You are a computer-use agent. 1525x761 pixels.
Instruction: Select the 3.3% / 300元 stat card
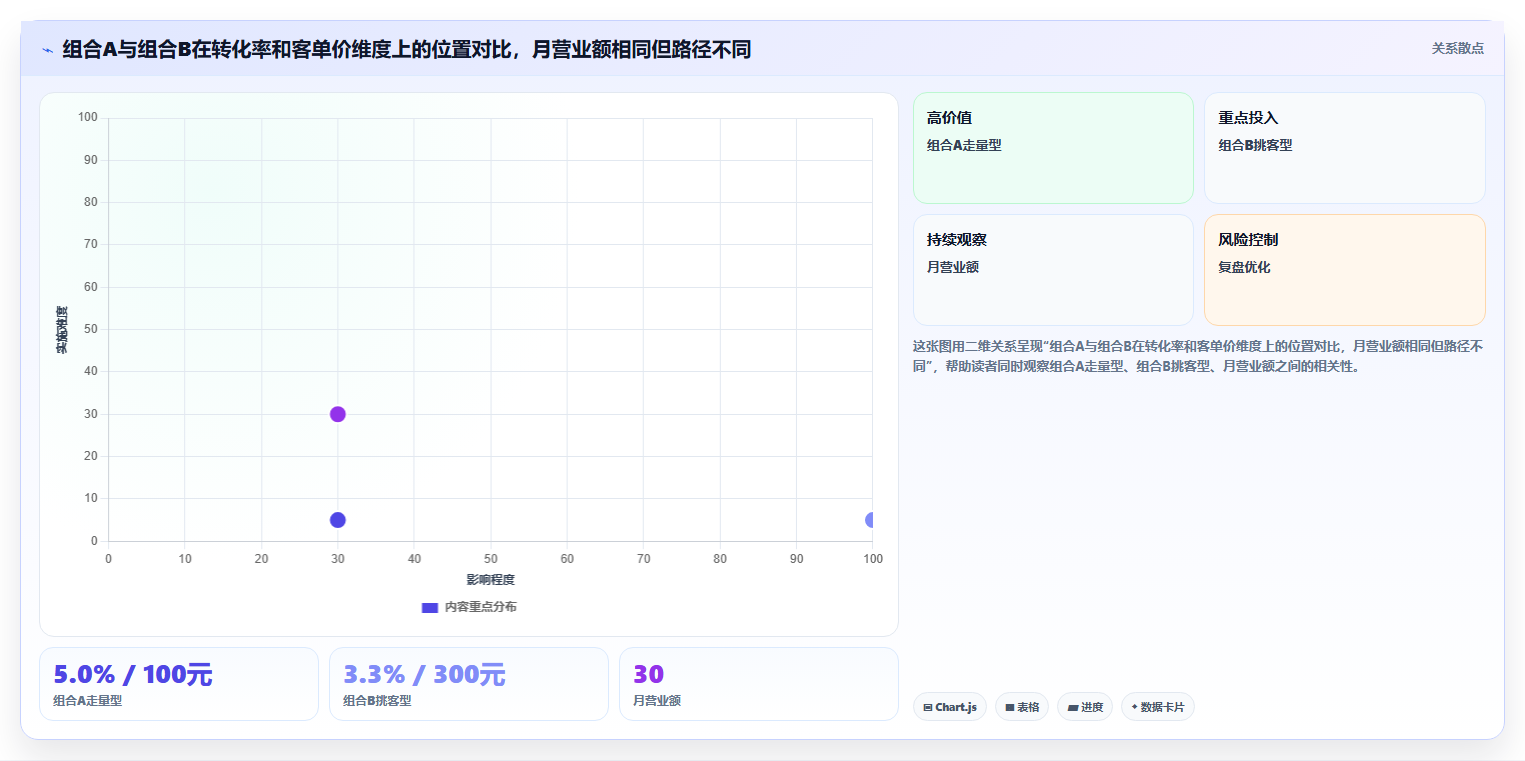pos(469,684)
